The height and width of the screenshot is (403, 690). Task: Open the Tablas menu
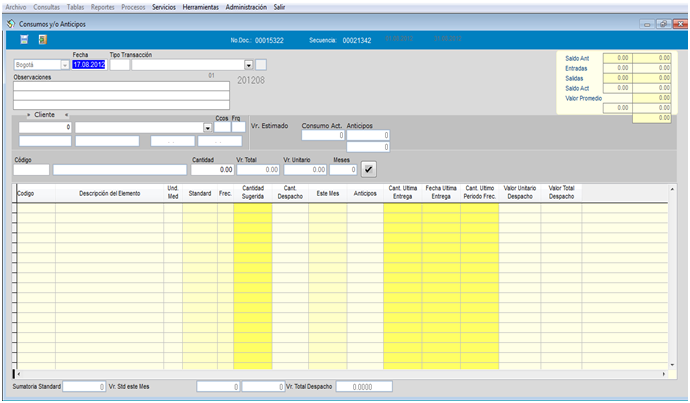pyautogui.click(x=75, y=7)
